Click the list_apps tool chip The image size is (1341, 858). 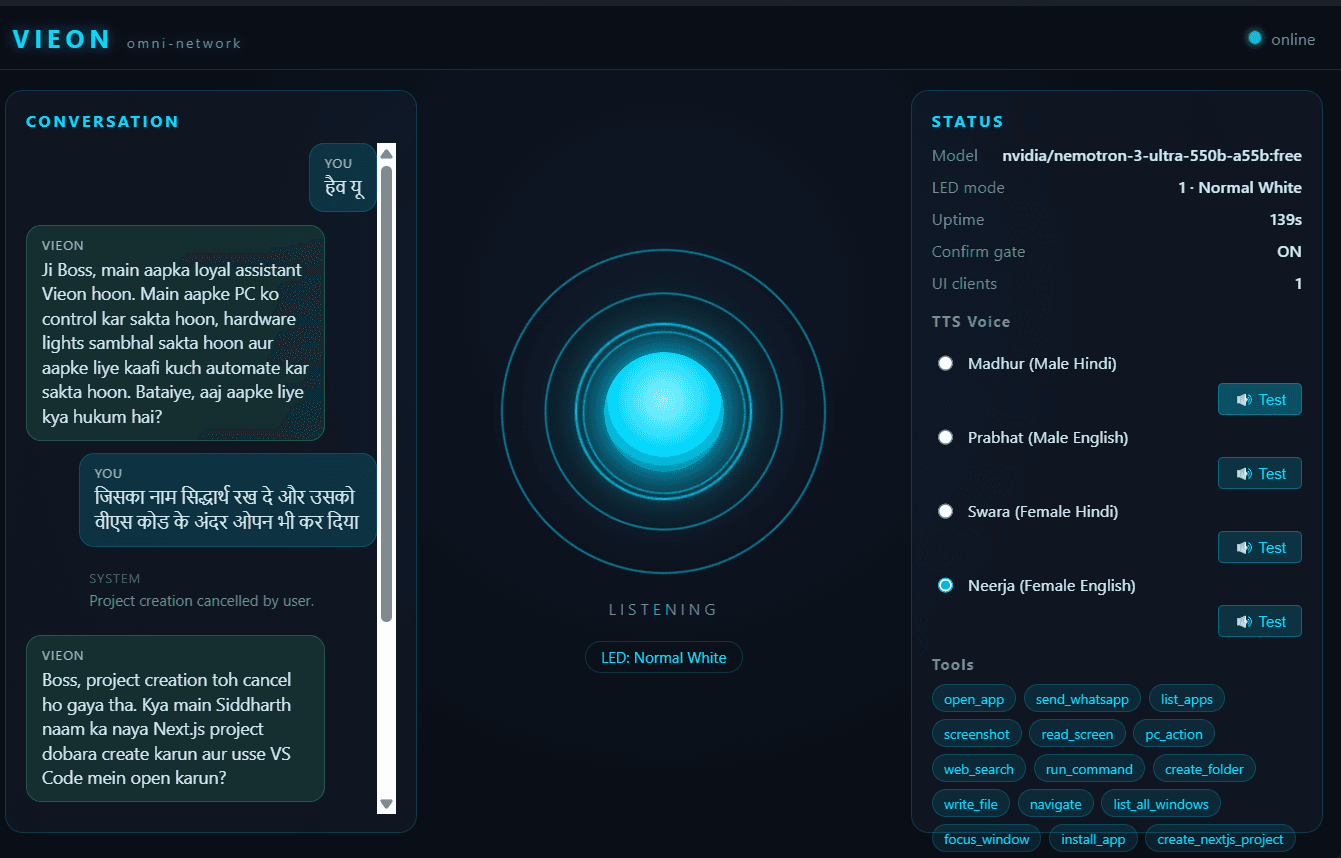1187,699
